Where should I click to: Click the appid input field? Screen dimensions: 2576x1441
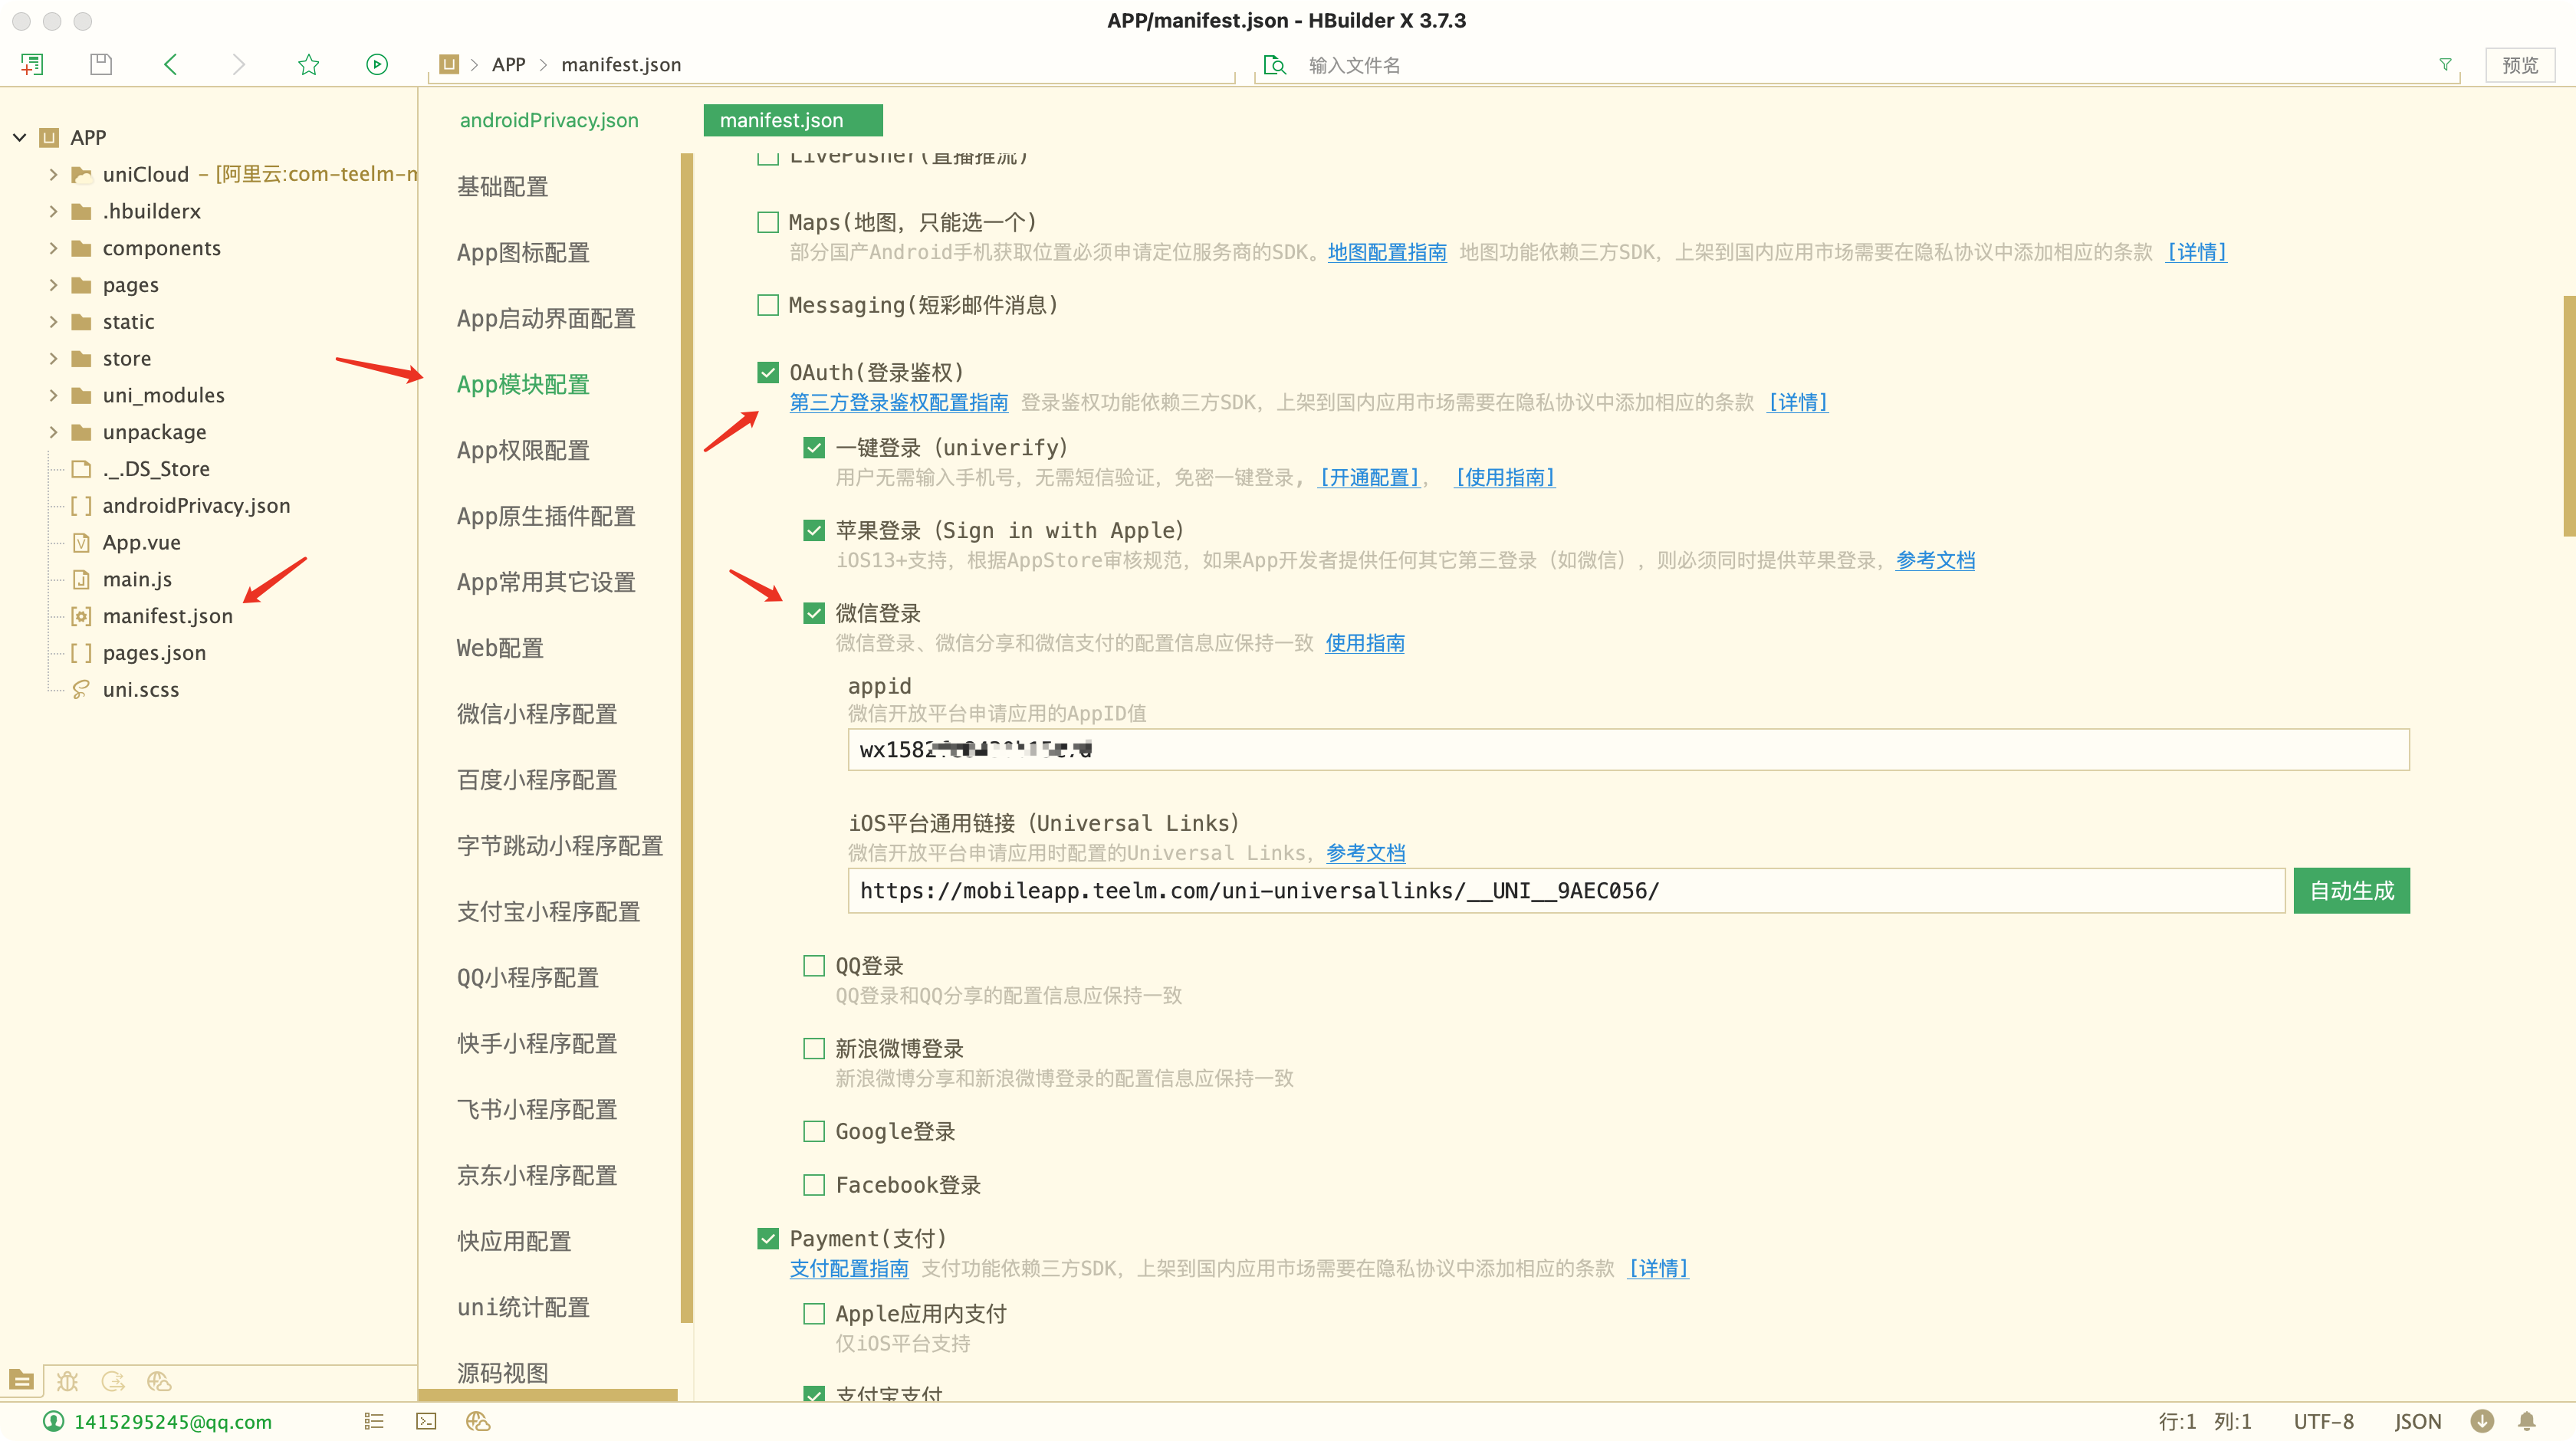click(x=1628, y=749)
